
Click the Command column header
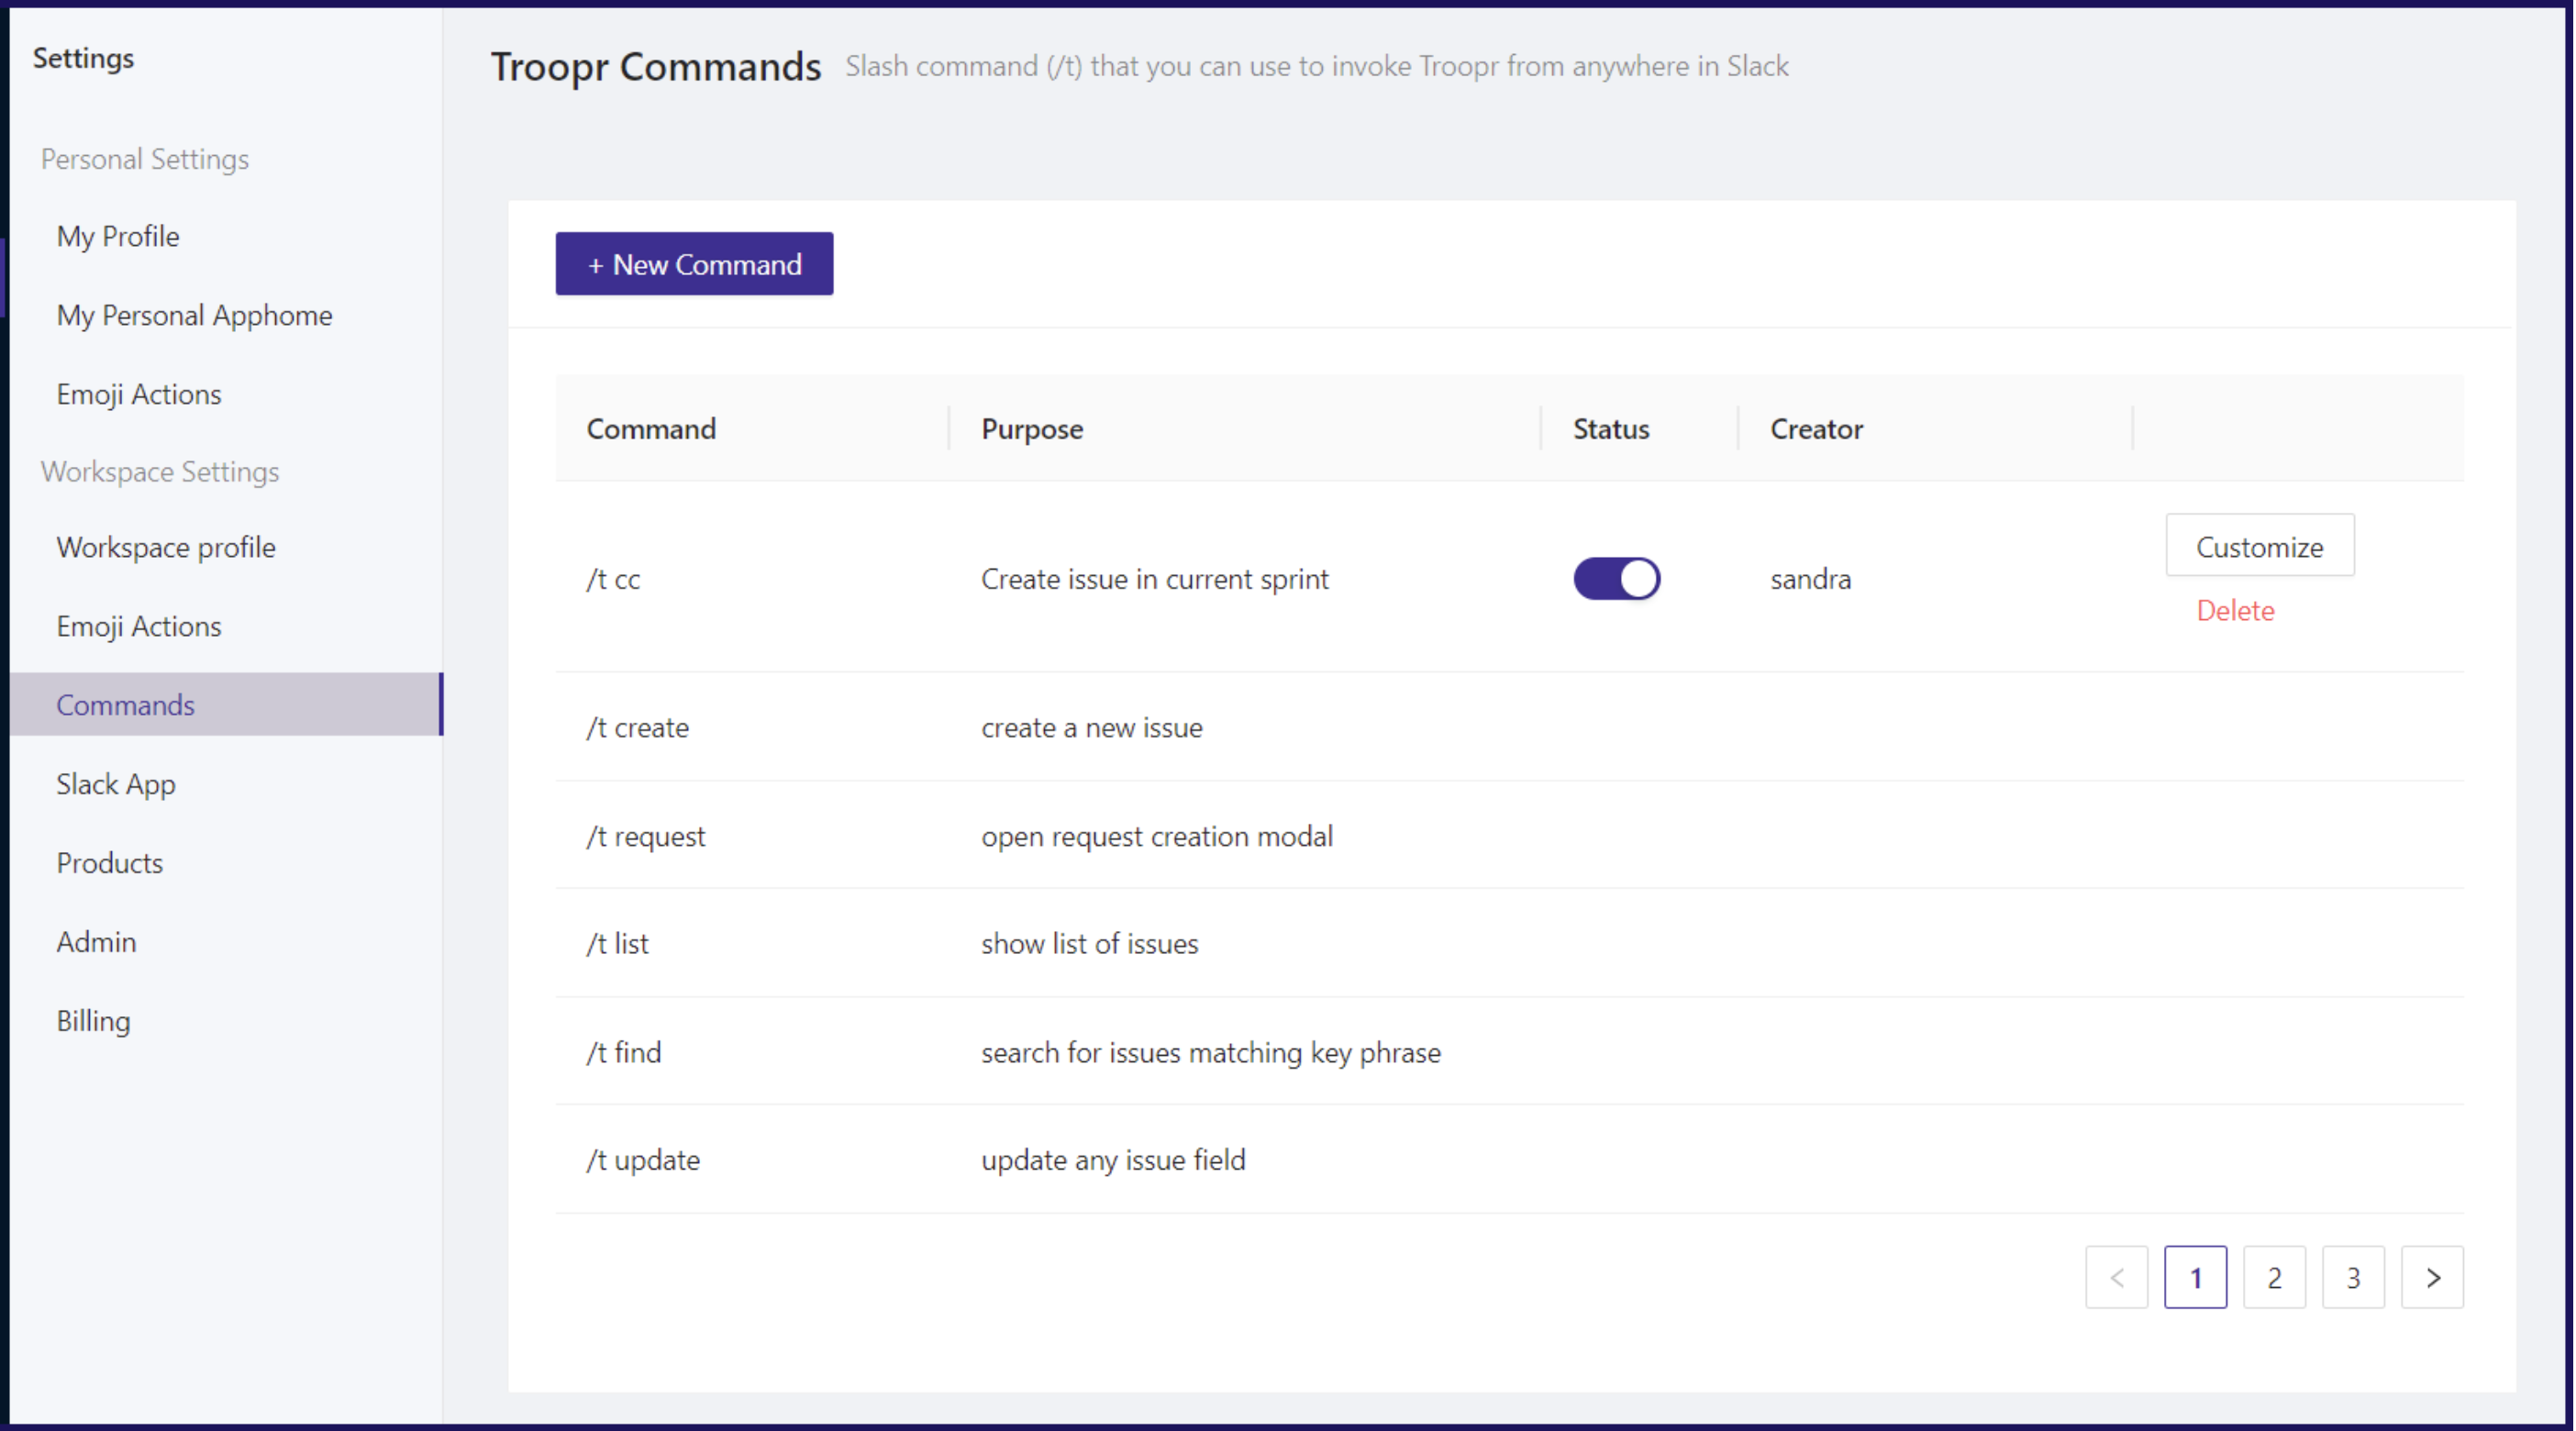[x=651, y=429]
